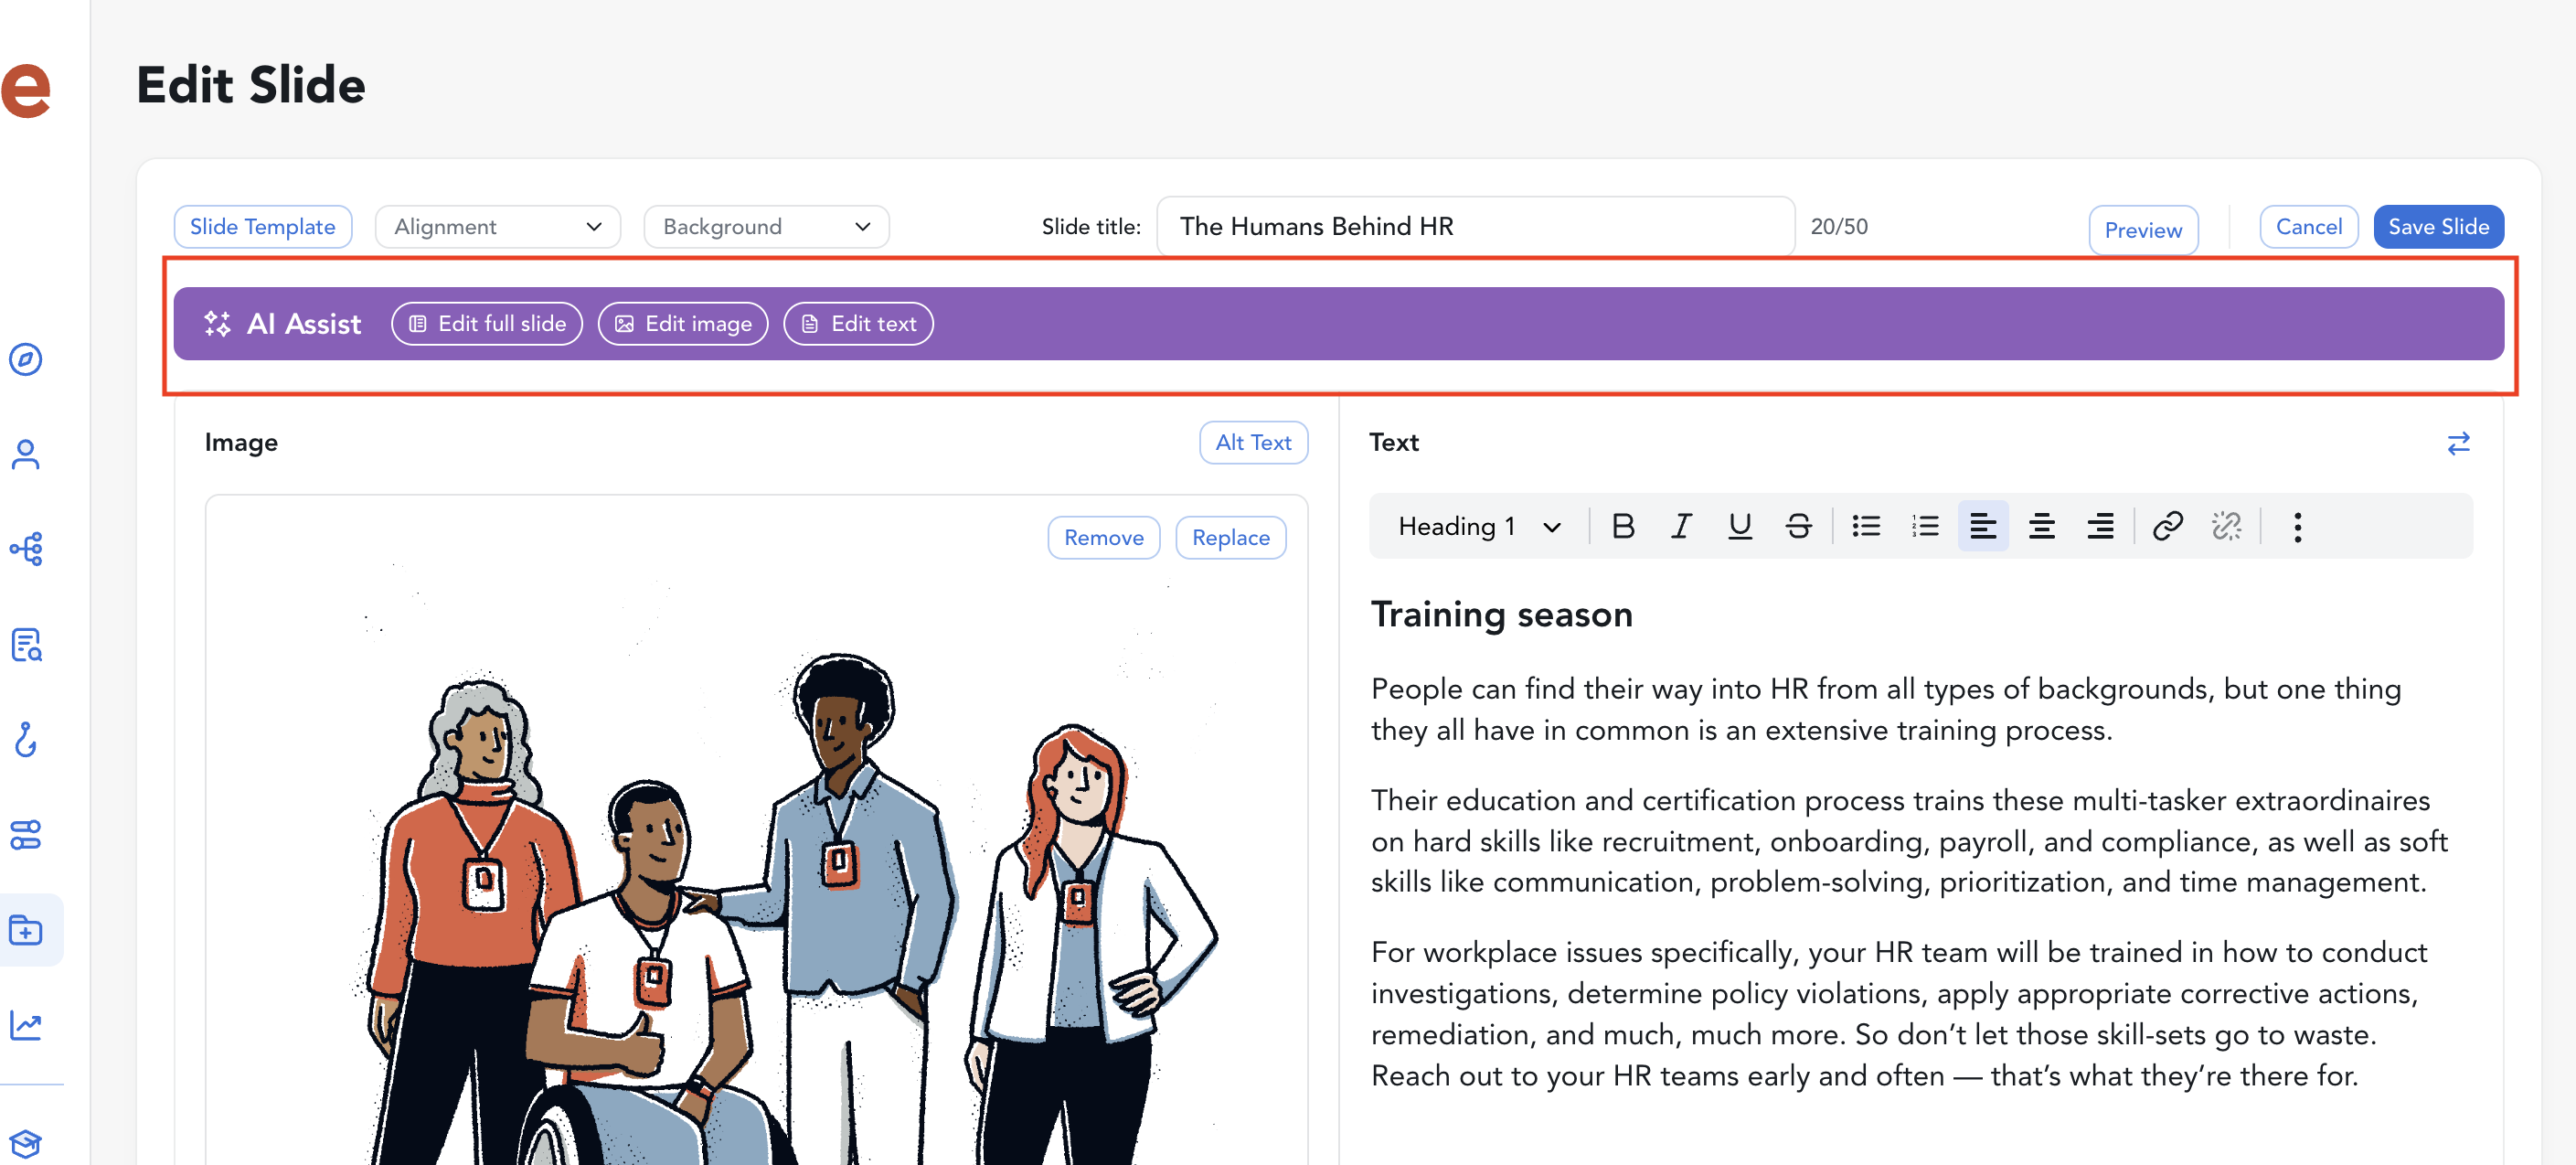2576x1165 pixels.
Task: Click Replace image button
Action: click(x=1230, y=538)
